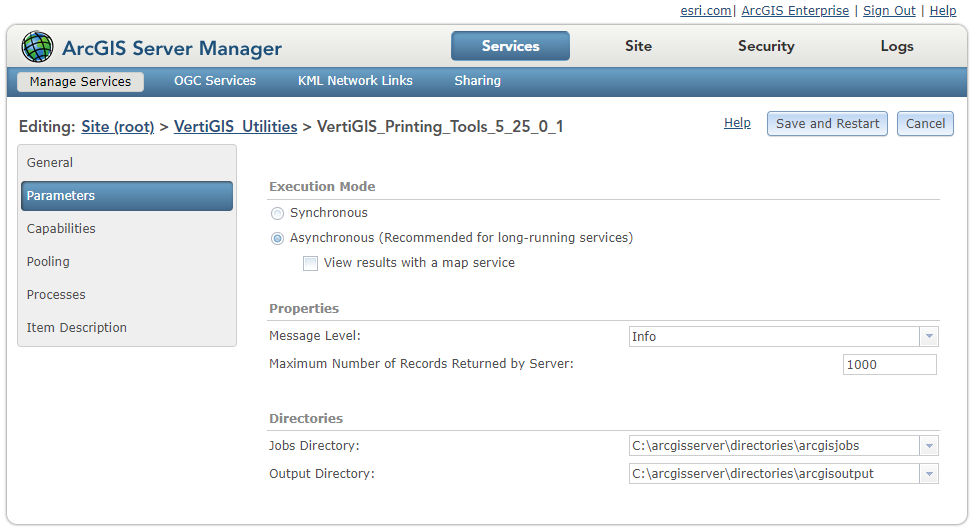The height and width of the screenshot is (529, 975).
Task: Open the Help link beside Save and Restart
Action: point(737,123)
